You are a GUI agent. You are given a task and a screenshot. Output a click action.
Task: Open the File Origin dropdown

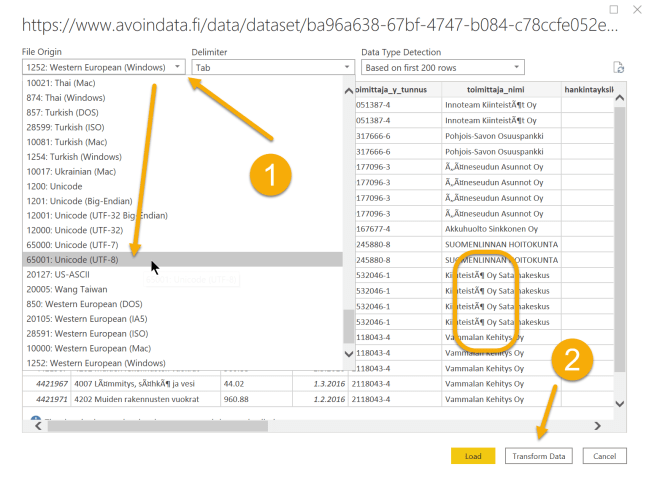pos(103,68)
